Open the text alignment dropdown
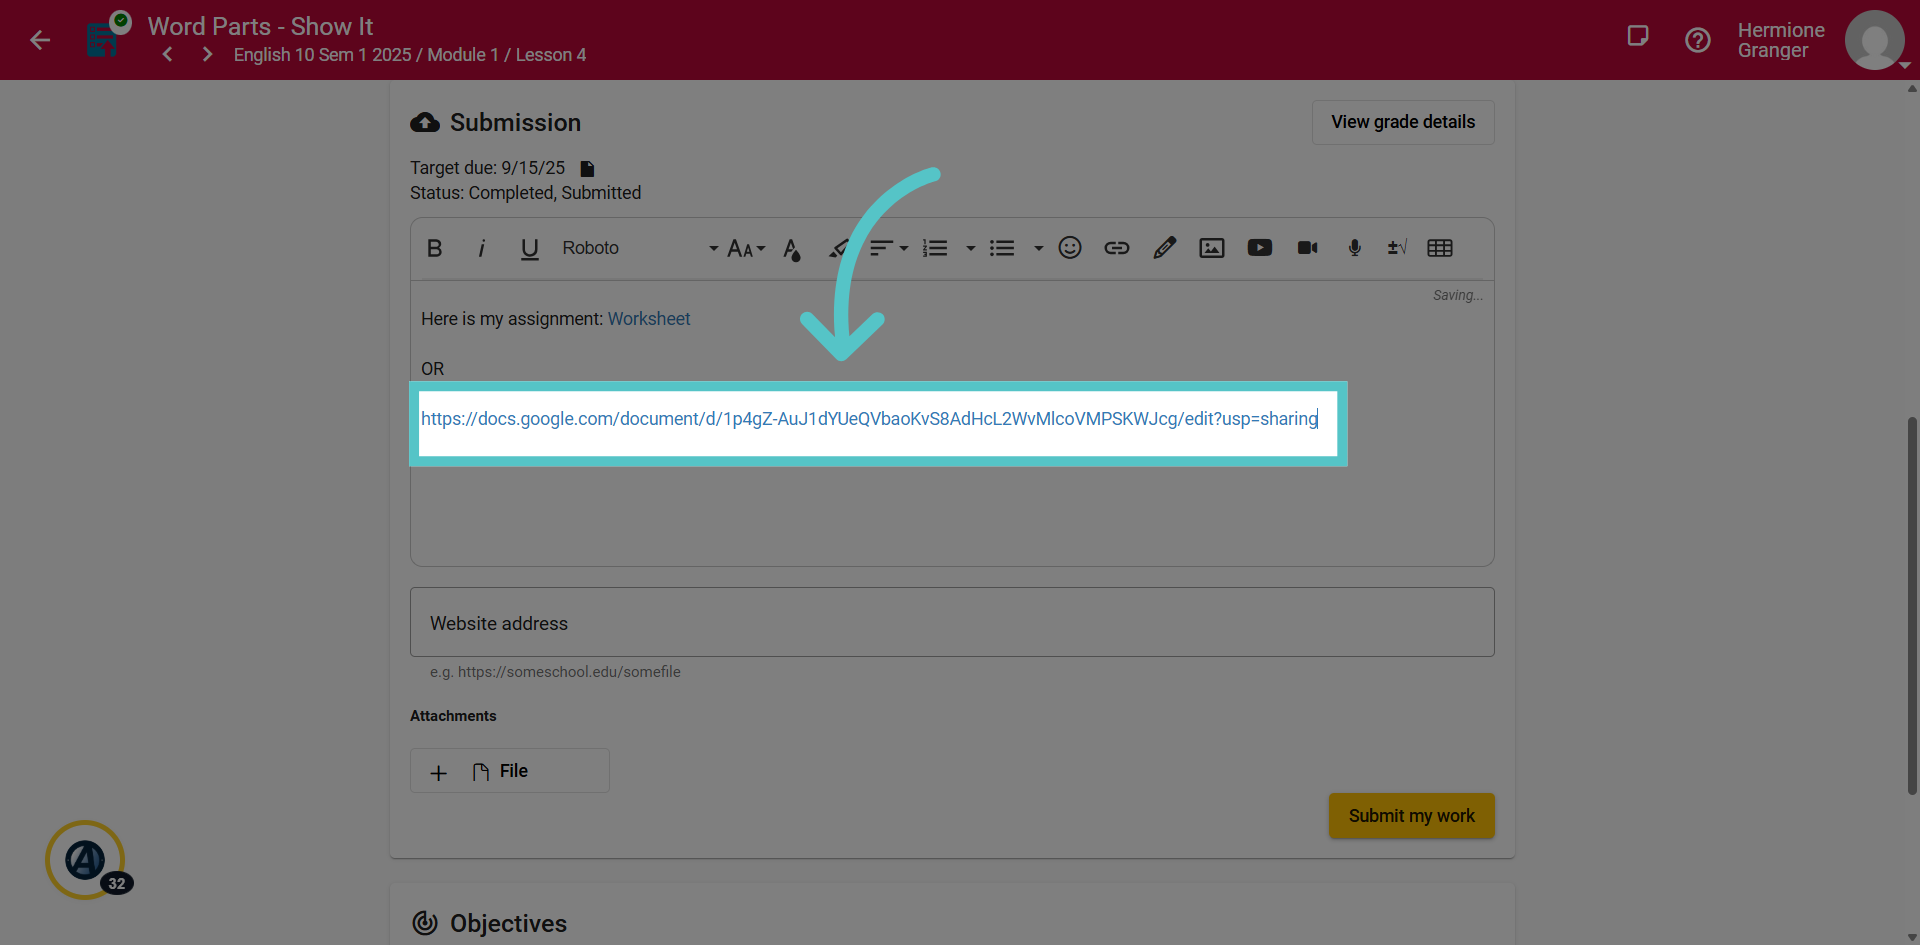 (x=888, y=248)
